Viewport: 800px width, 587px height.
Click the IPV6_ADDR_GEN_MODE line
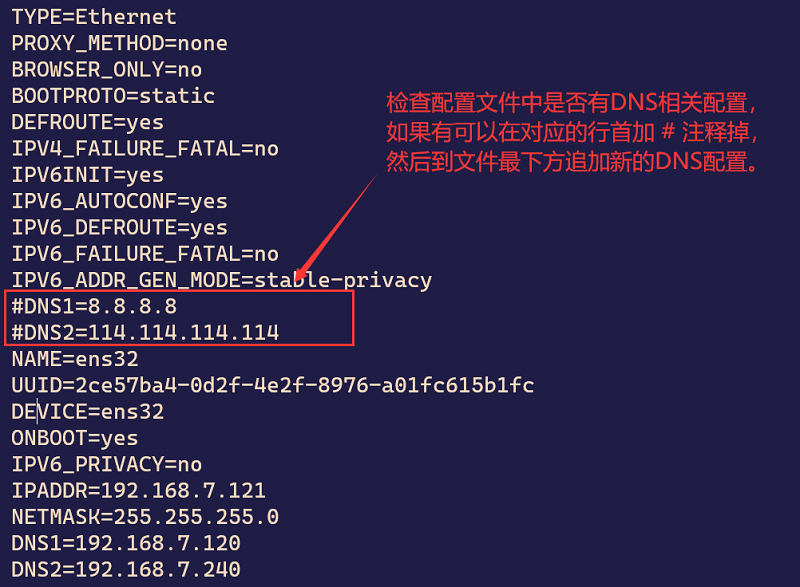coord(221,280)
